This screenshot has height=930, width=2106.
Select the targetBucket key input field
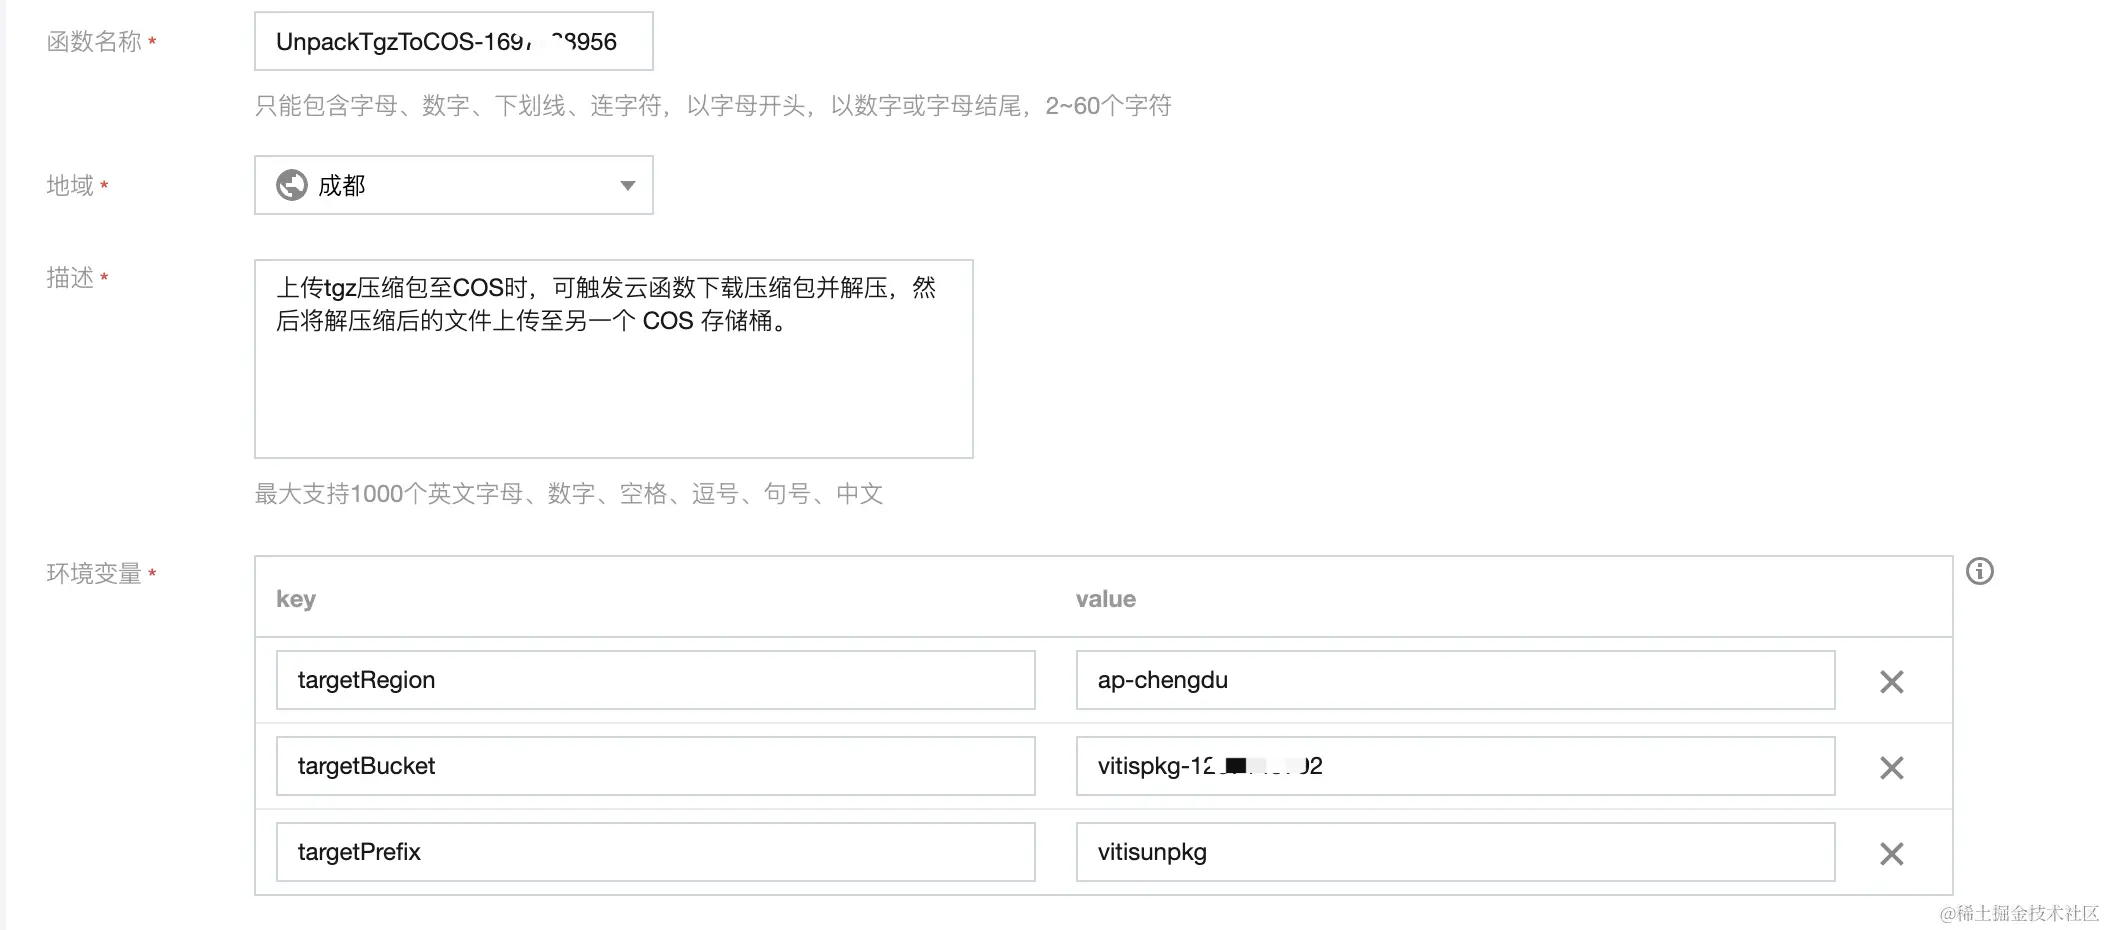655,767
